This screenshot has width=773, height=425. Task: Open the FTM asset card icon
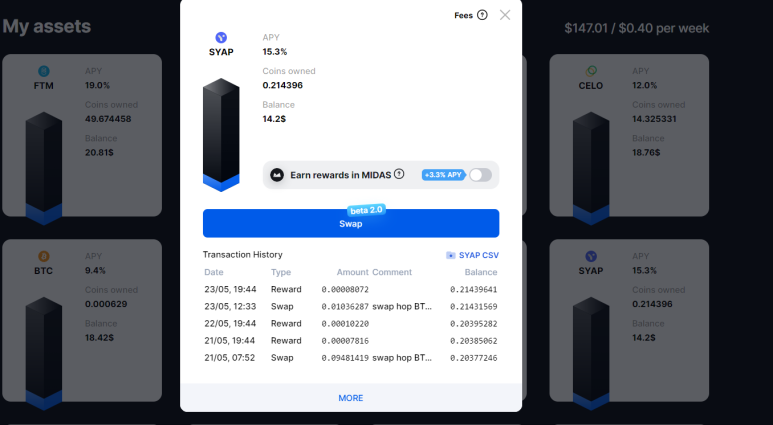coord(44,71)
